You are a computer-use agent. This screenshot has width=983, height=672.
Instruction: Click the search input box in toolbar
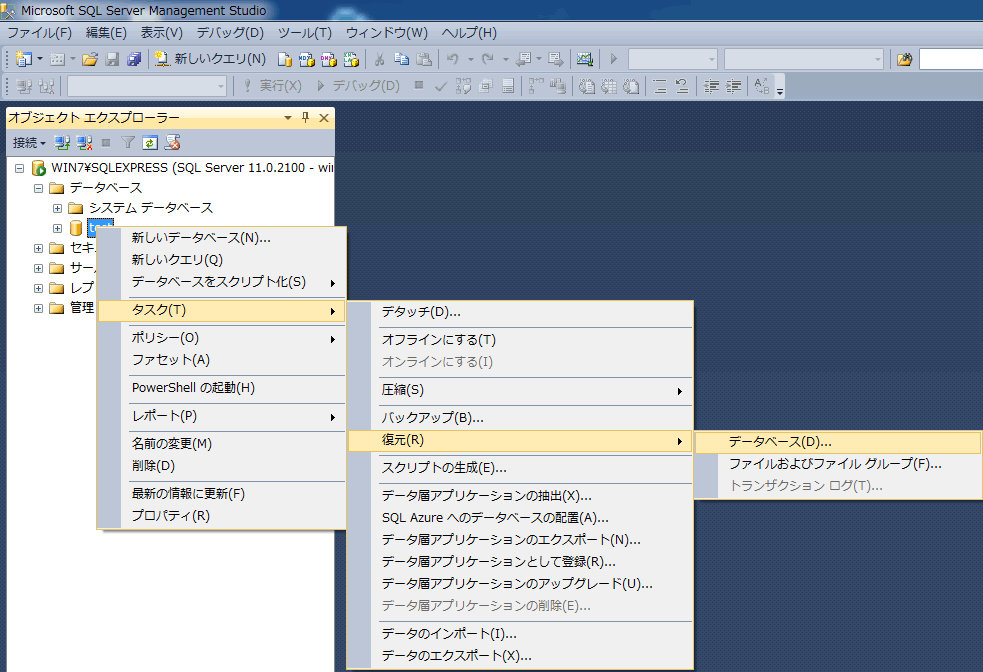[x=950, y=59]
